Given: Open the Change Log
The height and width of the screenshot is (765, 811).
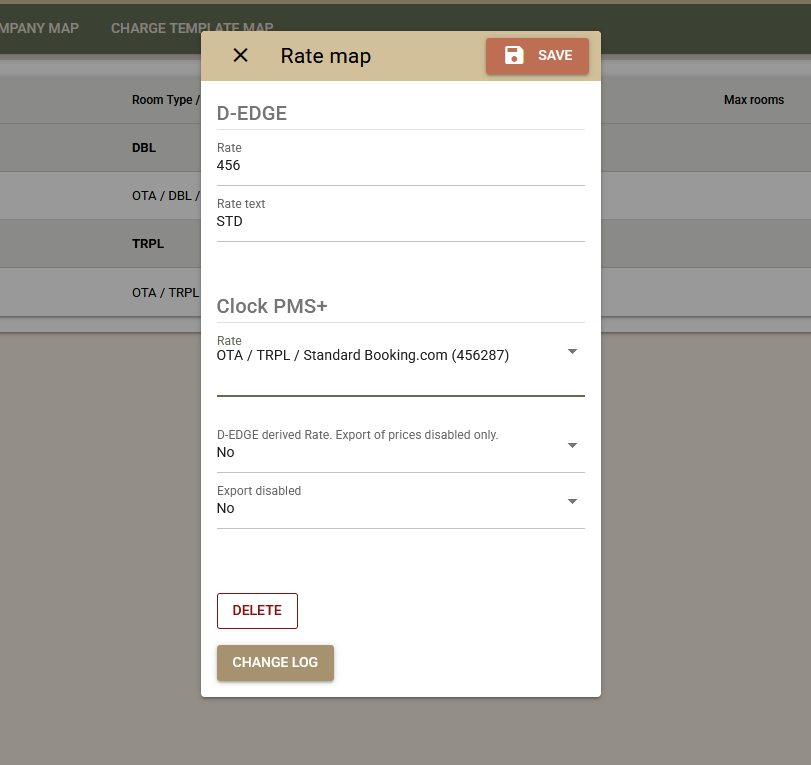Looking at the screenshot, I should click(275, 663).
